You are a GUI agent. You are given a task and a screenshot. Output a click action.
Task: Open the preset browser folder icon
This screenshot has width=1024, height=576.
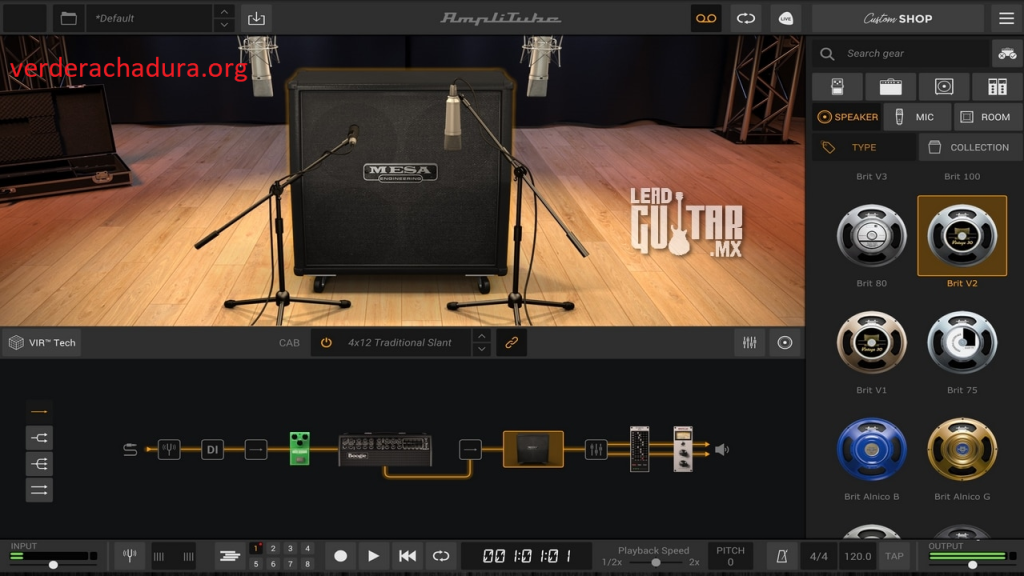[69, 18]
